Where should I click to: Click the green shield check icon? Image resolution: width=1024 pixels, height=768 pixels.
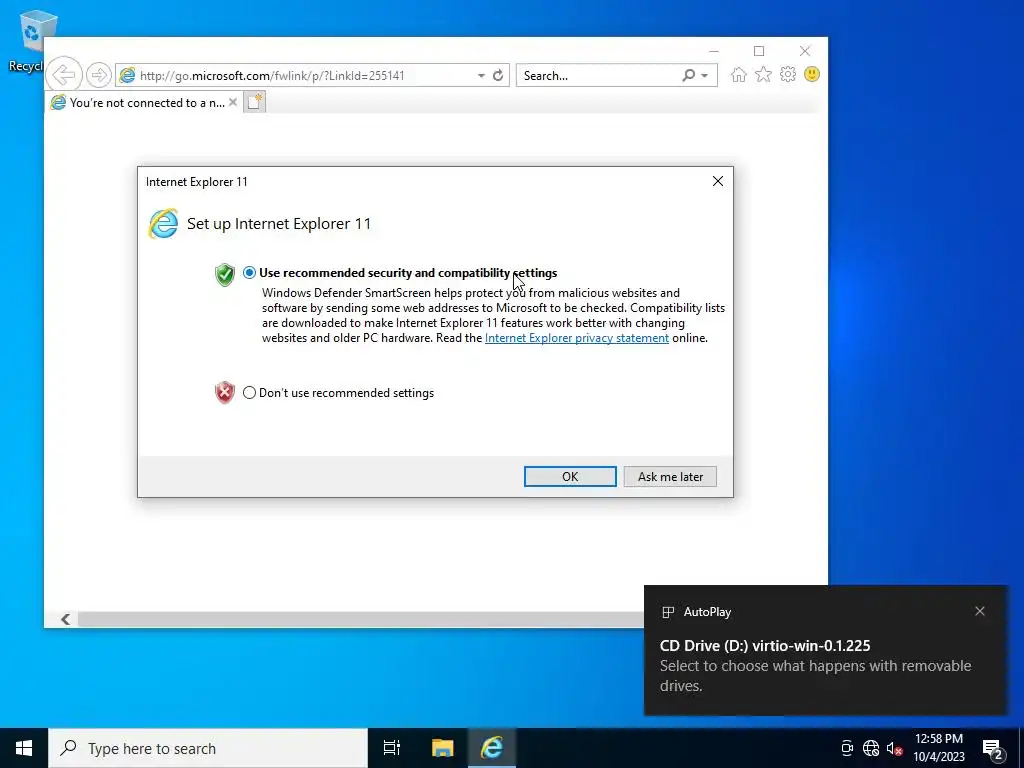(x=225, y=274)
